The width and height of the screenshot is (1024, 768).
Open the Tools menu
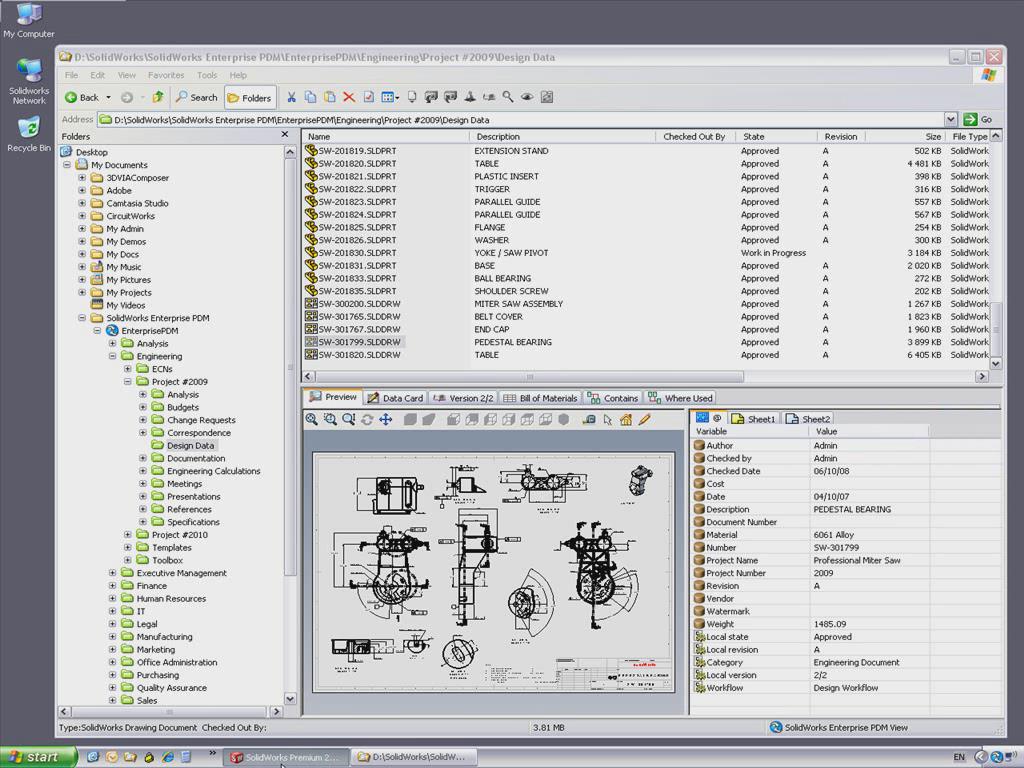coord(207,75)
